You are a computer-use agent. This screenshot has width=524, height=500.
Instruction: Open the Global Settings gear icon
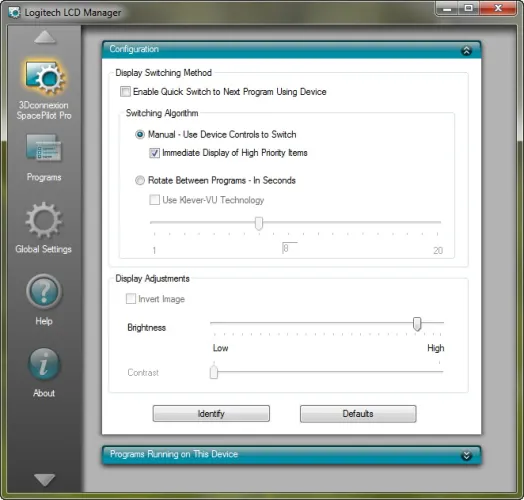pyautogui.click(x=44, y=220)
